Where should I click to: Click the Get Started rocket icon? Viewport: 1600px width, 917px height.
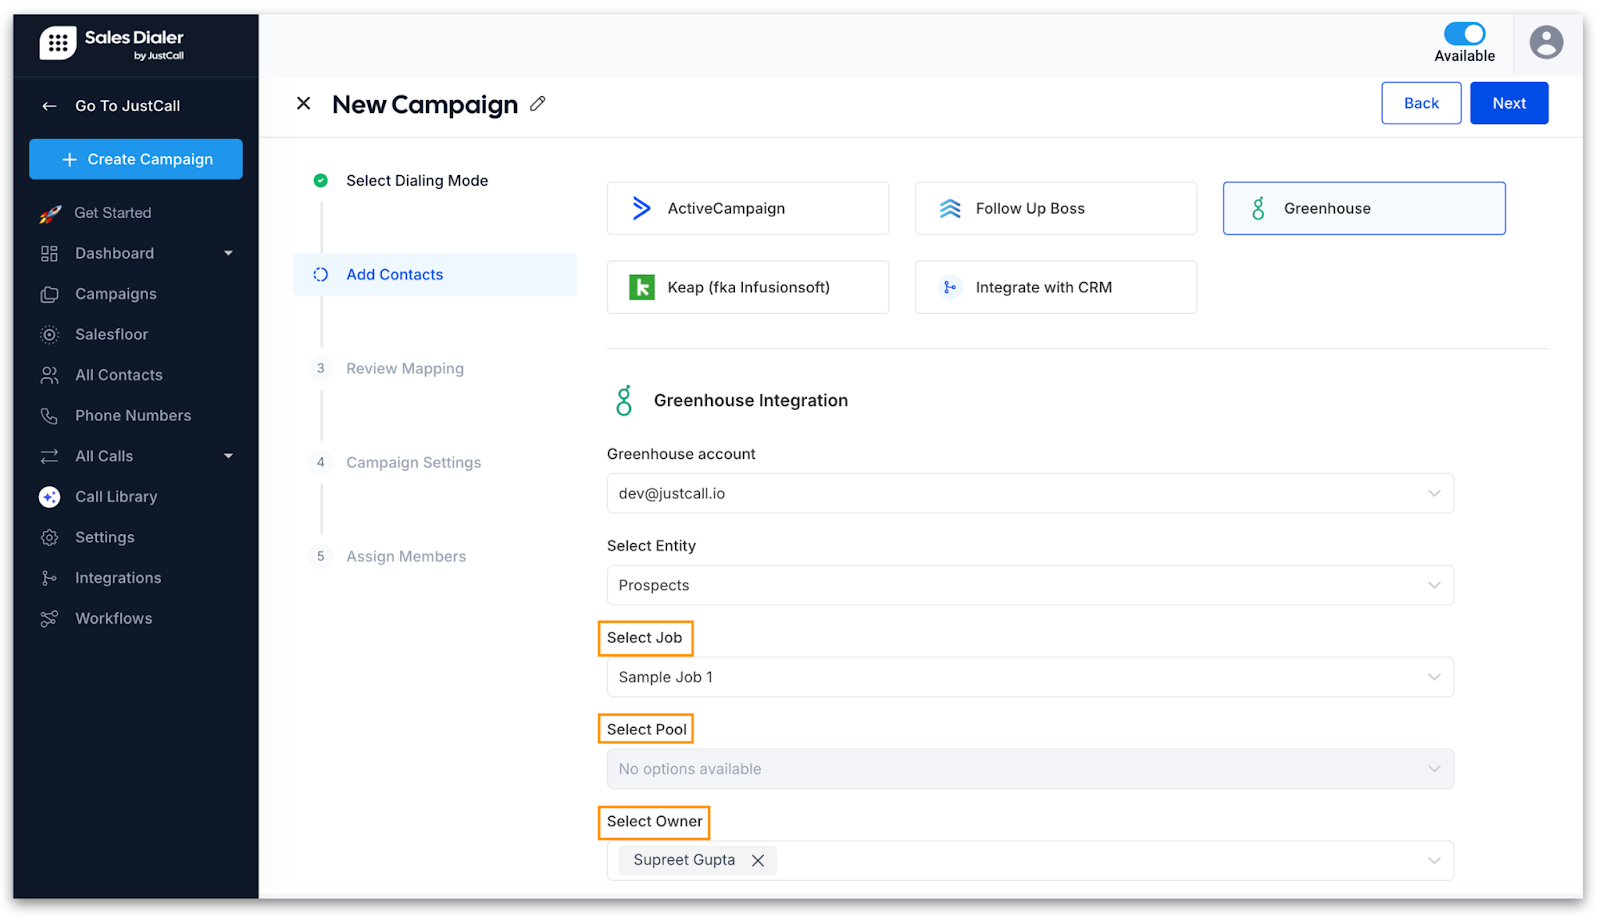pos(50,213)
